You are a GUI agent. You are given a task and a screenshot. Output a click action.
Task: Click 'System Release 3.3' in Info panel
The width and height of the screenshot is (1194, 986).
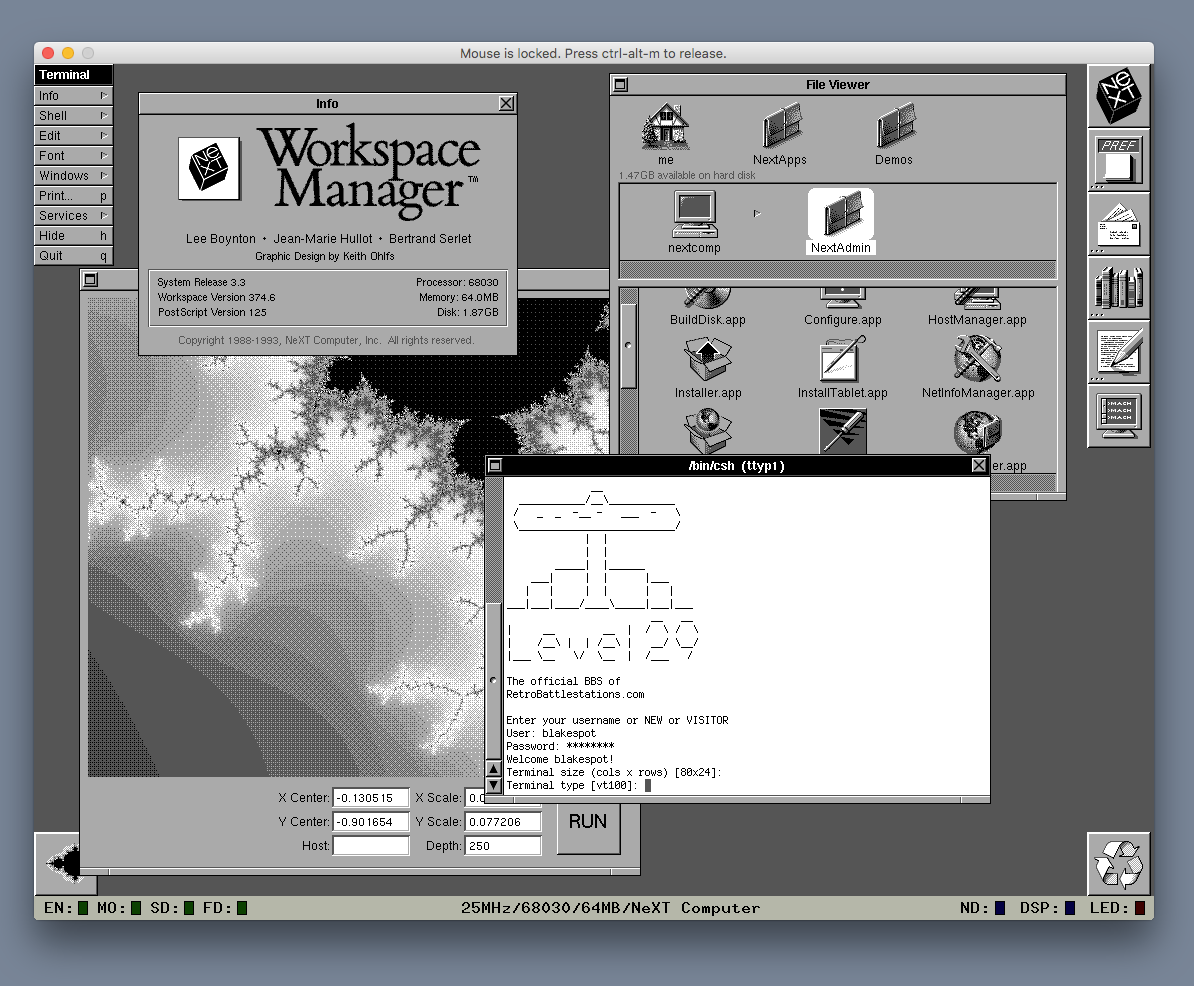(201, 282)
